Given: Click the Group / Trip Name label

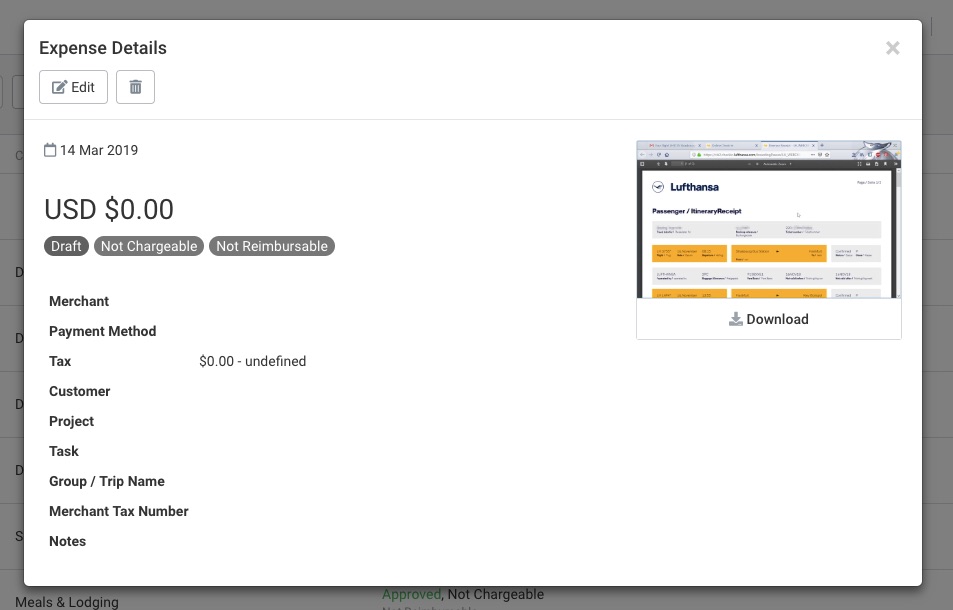Looking at the screenshot, I should point(107,481).
